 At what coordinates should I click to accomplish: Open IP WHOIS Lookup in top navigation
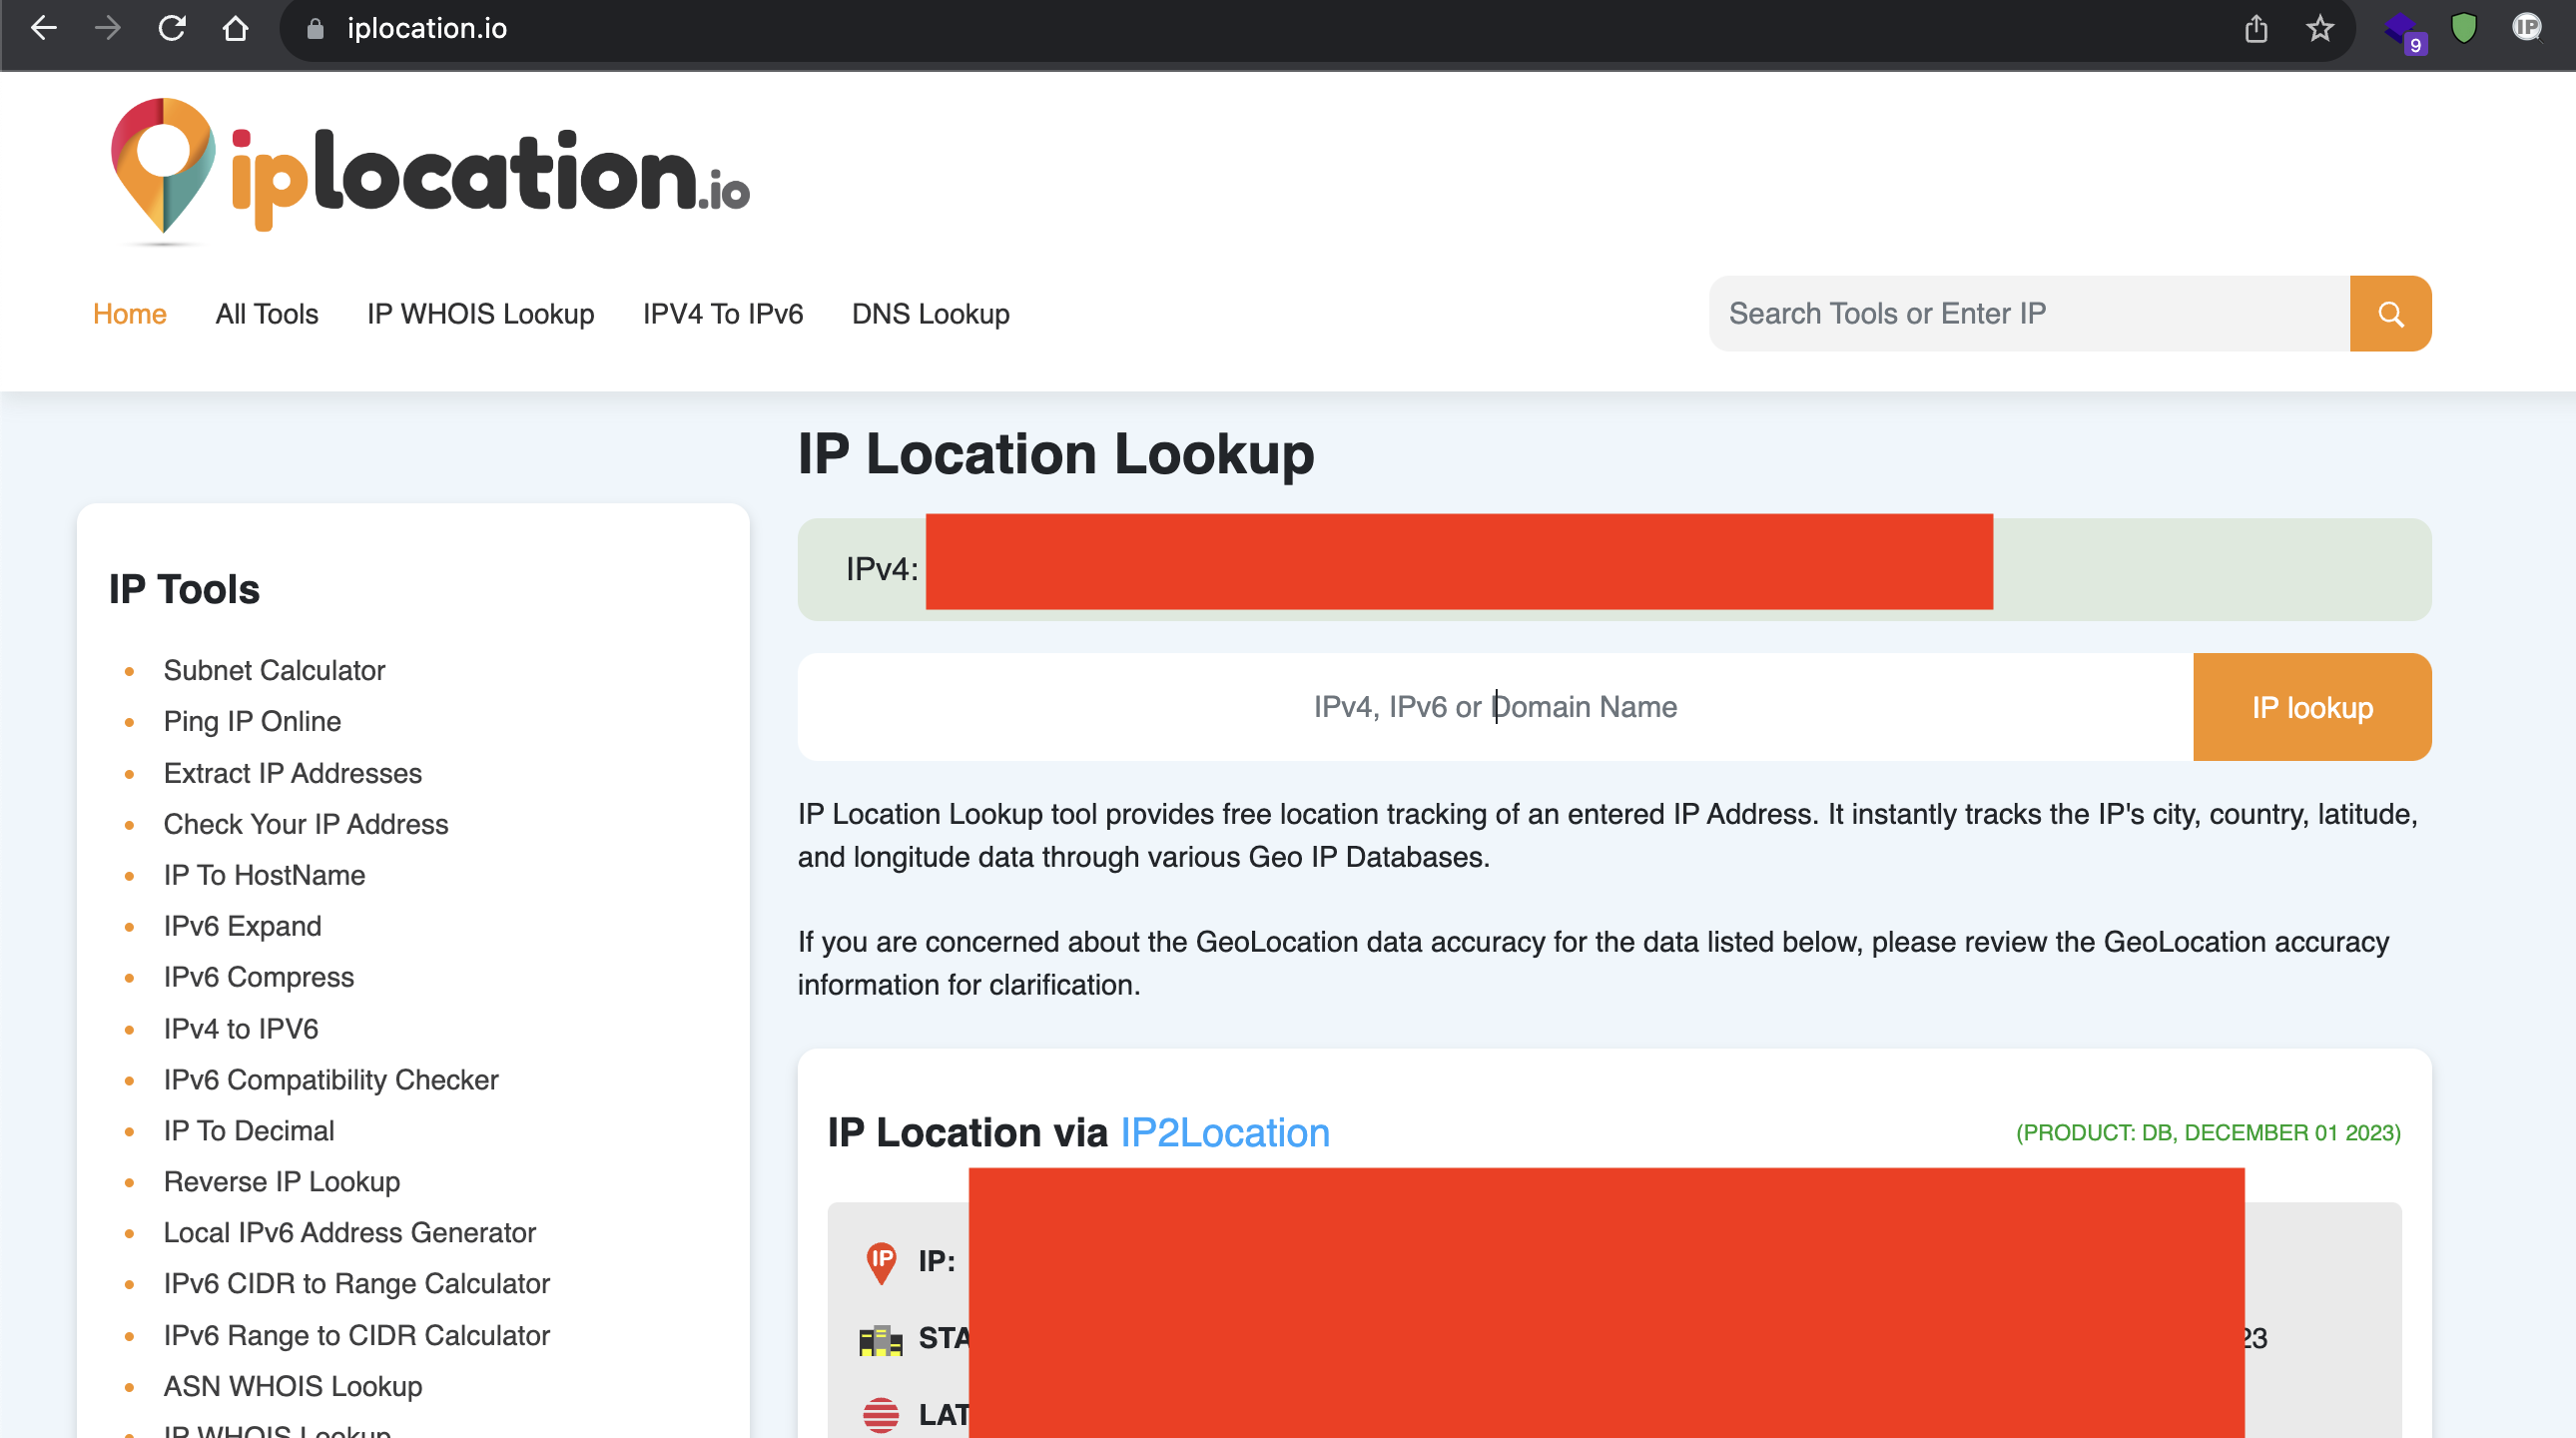tap(481, 314)
